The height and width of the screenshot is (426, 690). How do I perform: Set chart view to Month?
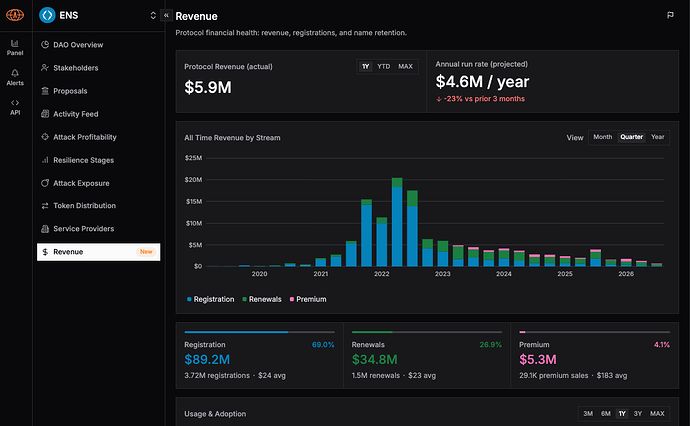(602, 137)
